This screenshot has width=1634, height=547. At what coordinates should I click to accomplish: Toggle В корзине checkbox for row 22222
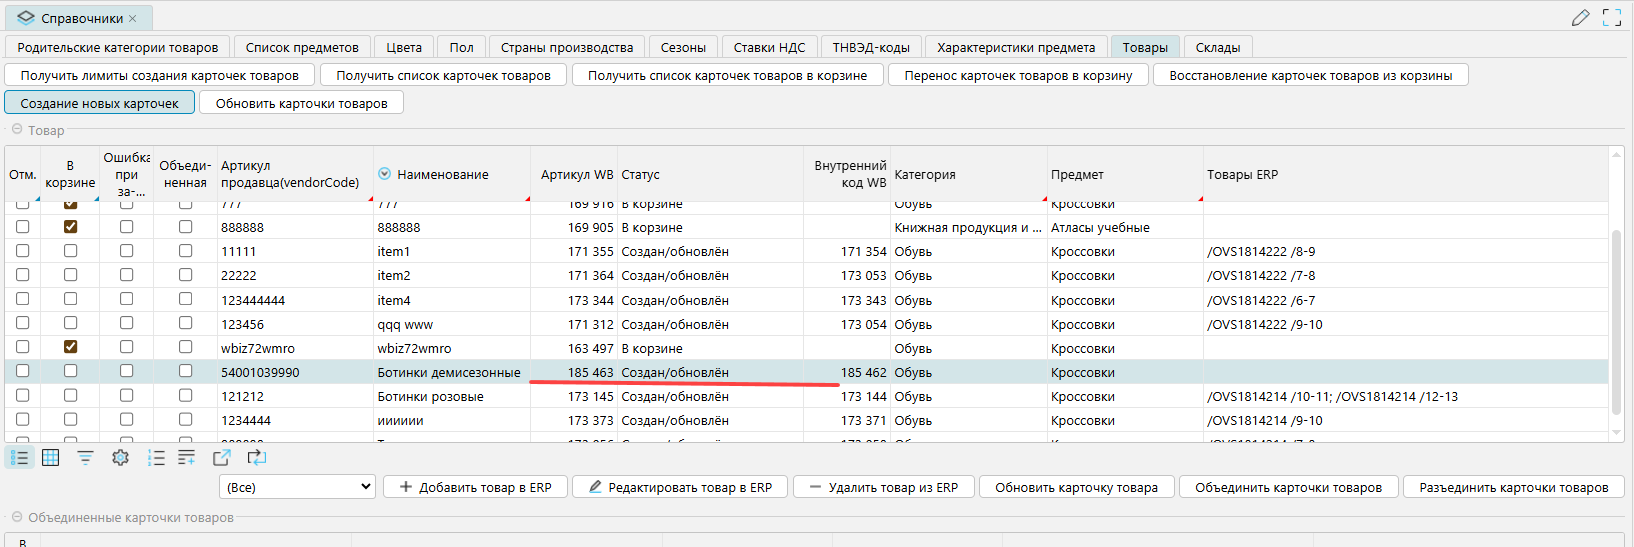coord(70,275)
